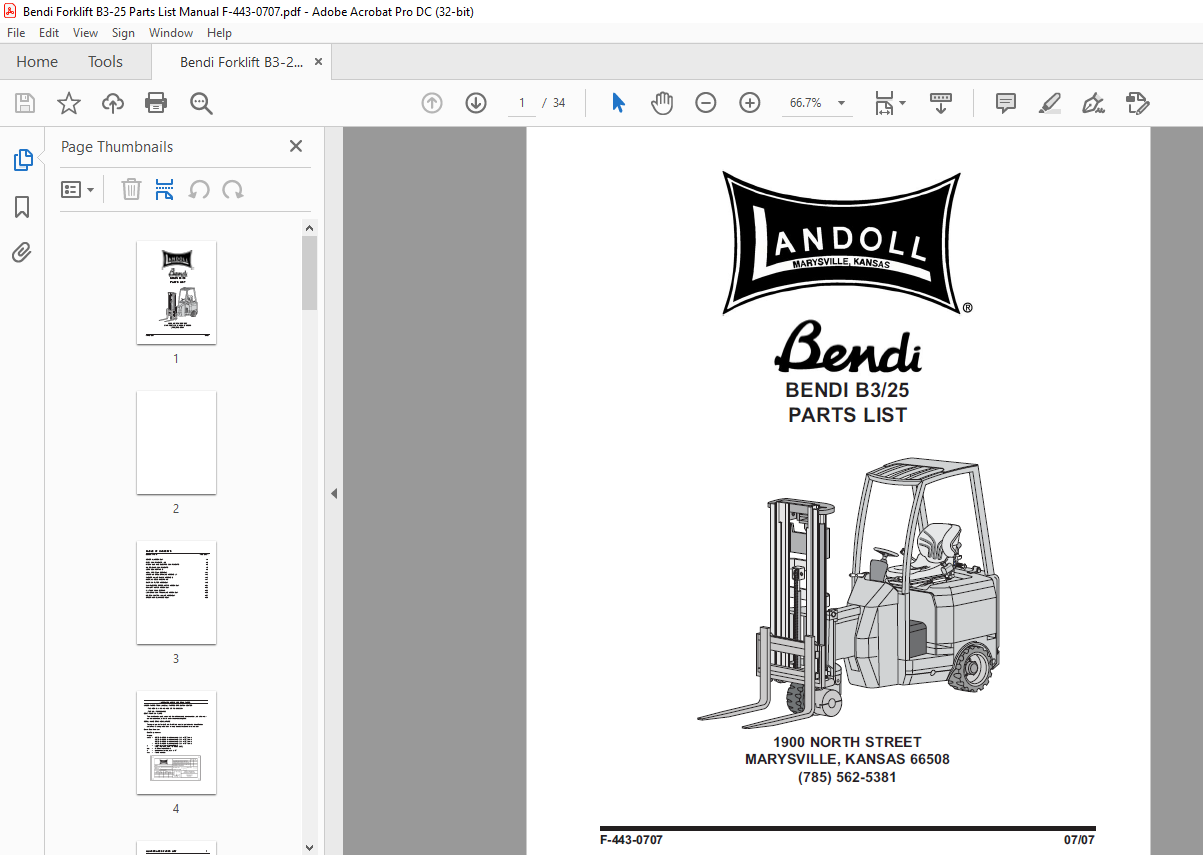This screenshot has width=1203, height=855.
Task: Click thumbnails scrollbar up arrow
Action: coord(310,228)
